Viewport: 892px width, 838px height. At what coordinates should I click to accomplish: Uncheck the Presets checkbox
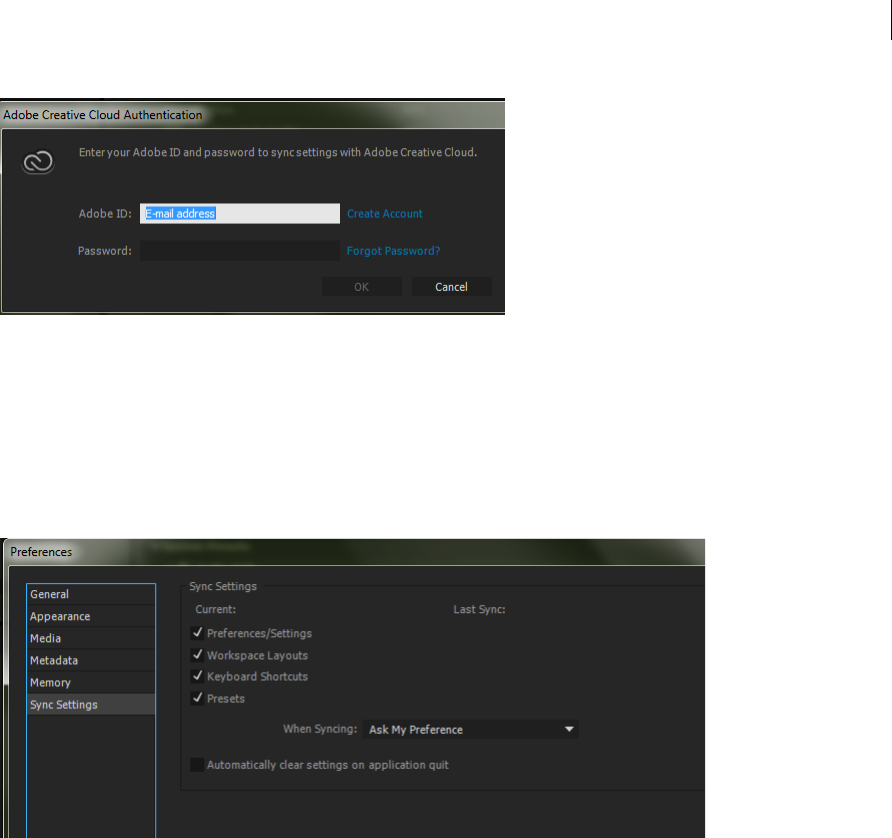(197, 698)
